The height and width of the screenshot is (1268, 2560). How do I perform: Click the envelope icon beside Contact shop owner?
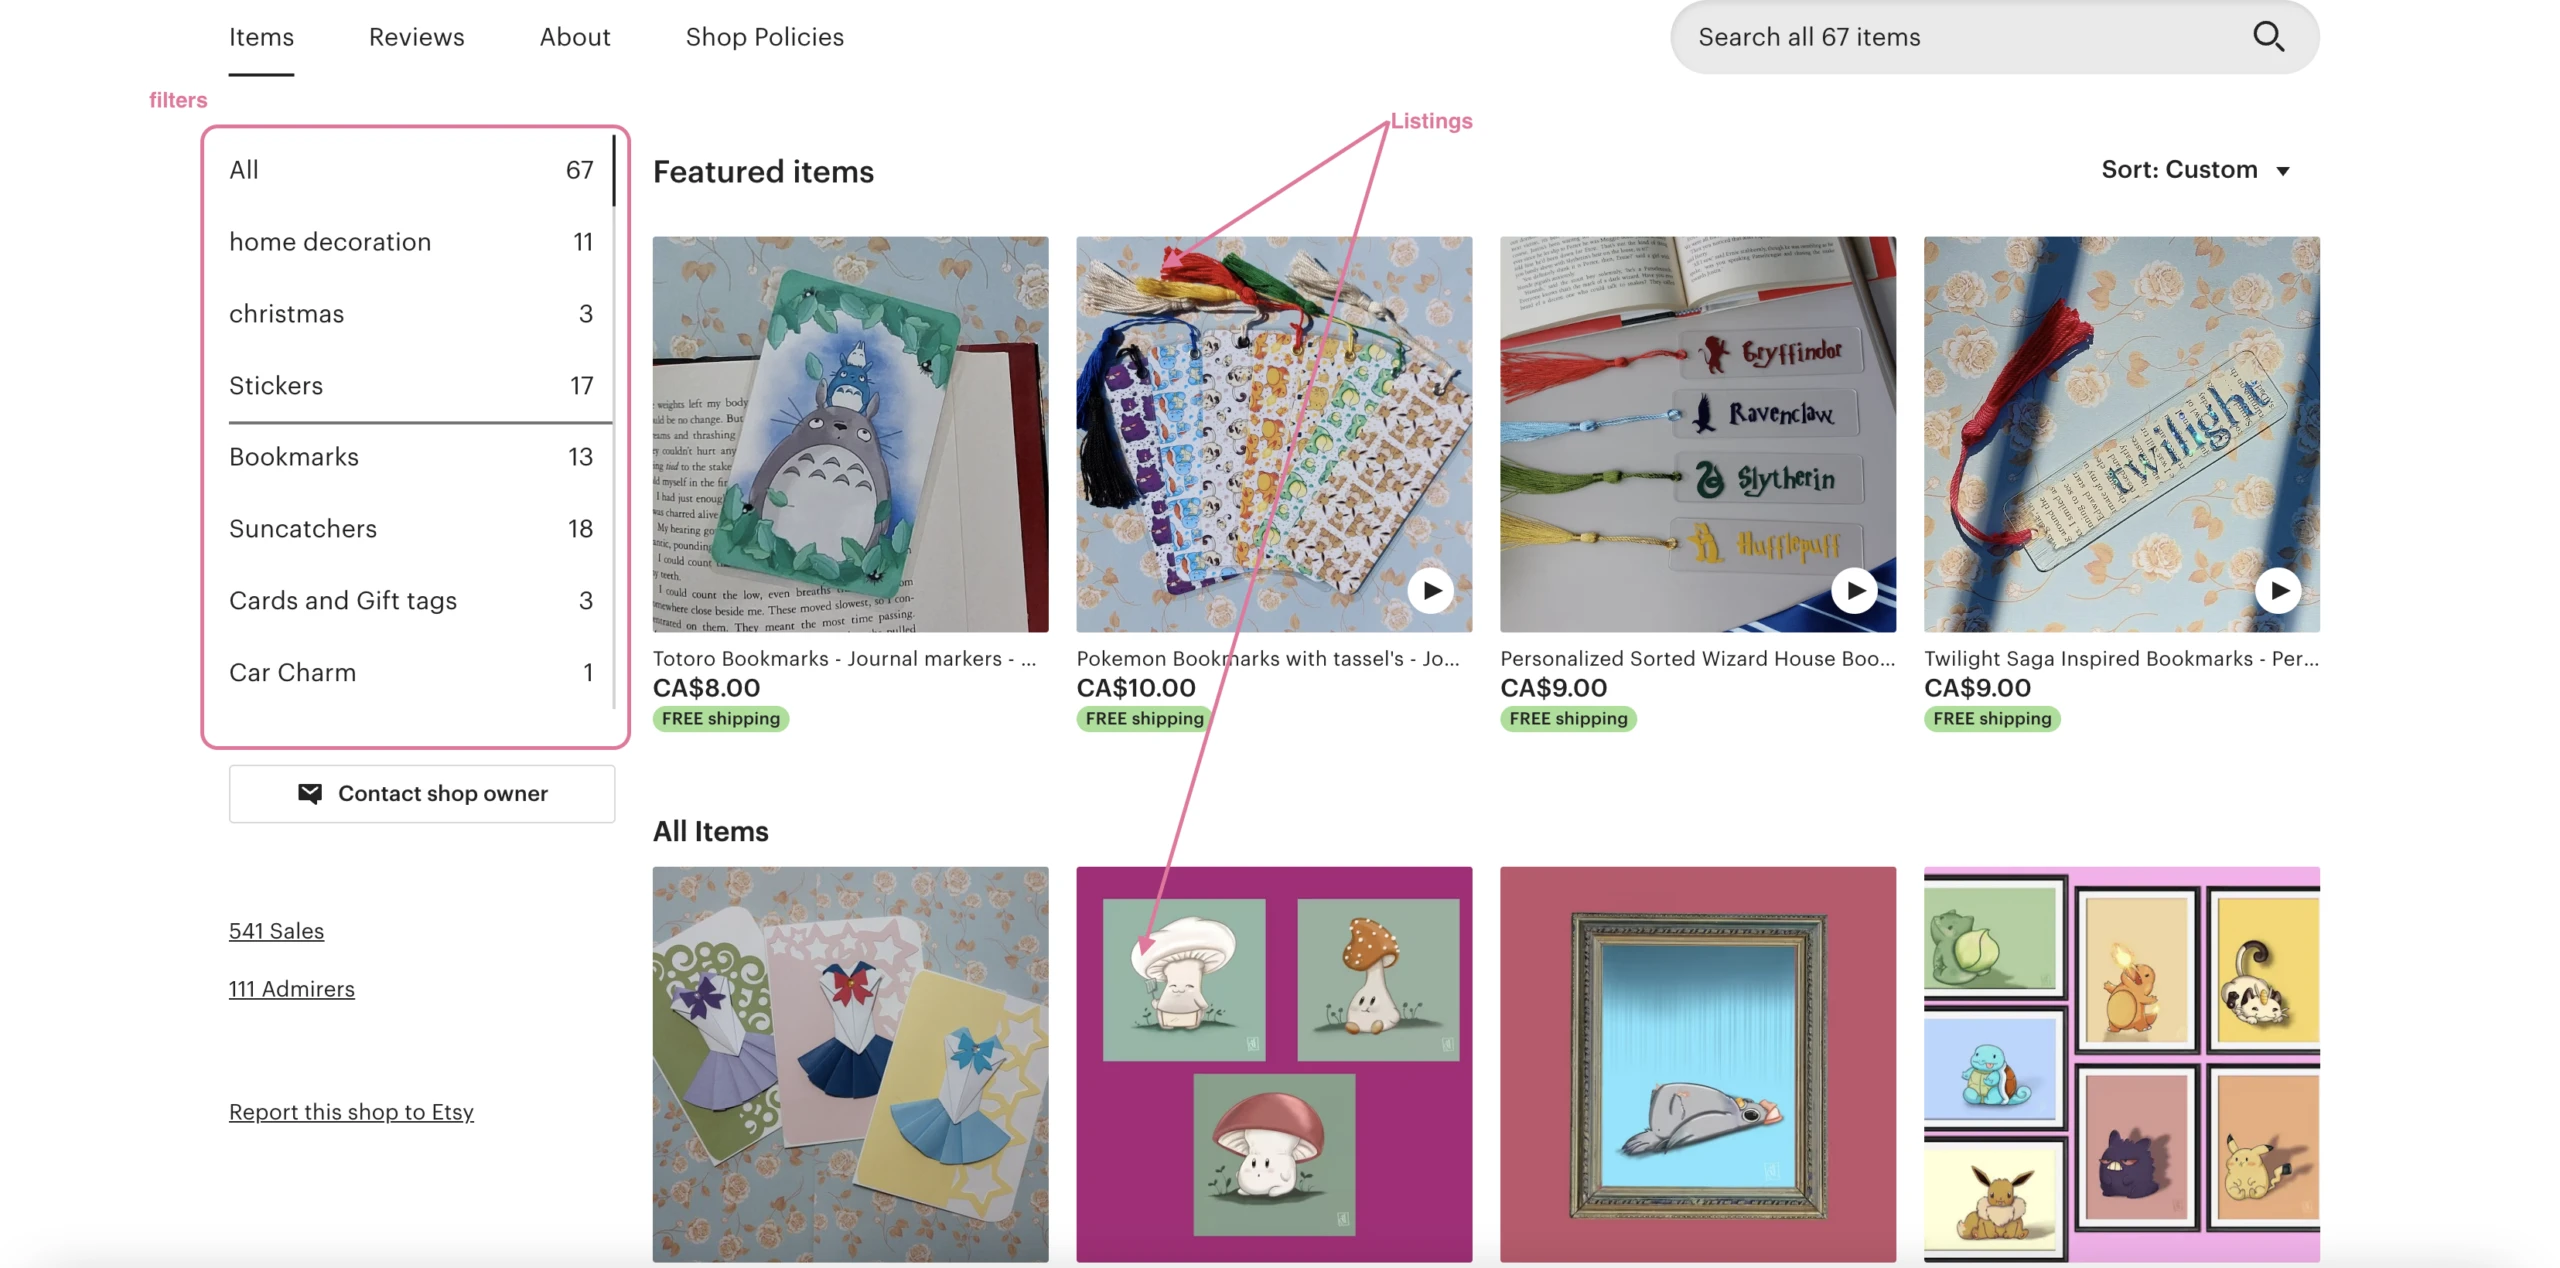pyautogui.click(x=310, y=793)
